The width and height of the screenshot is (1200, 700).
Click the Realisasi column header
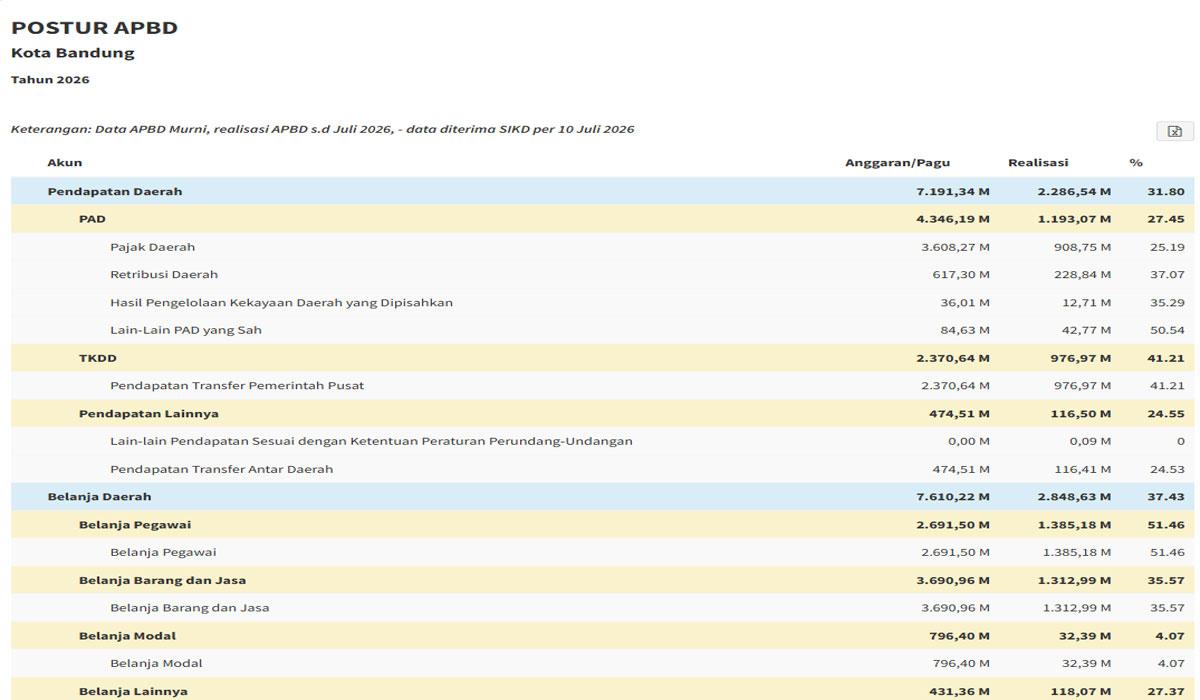pos(1038,162)
